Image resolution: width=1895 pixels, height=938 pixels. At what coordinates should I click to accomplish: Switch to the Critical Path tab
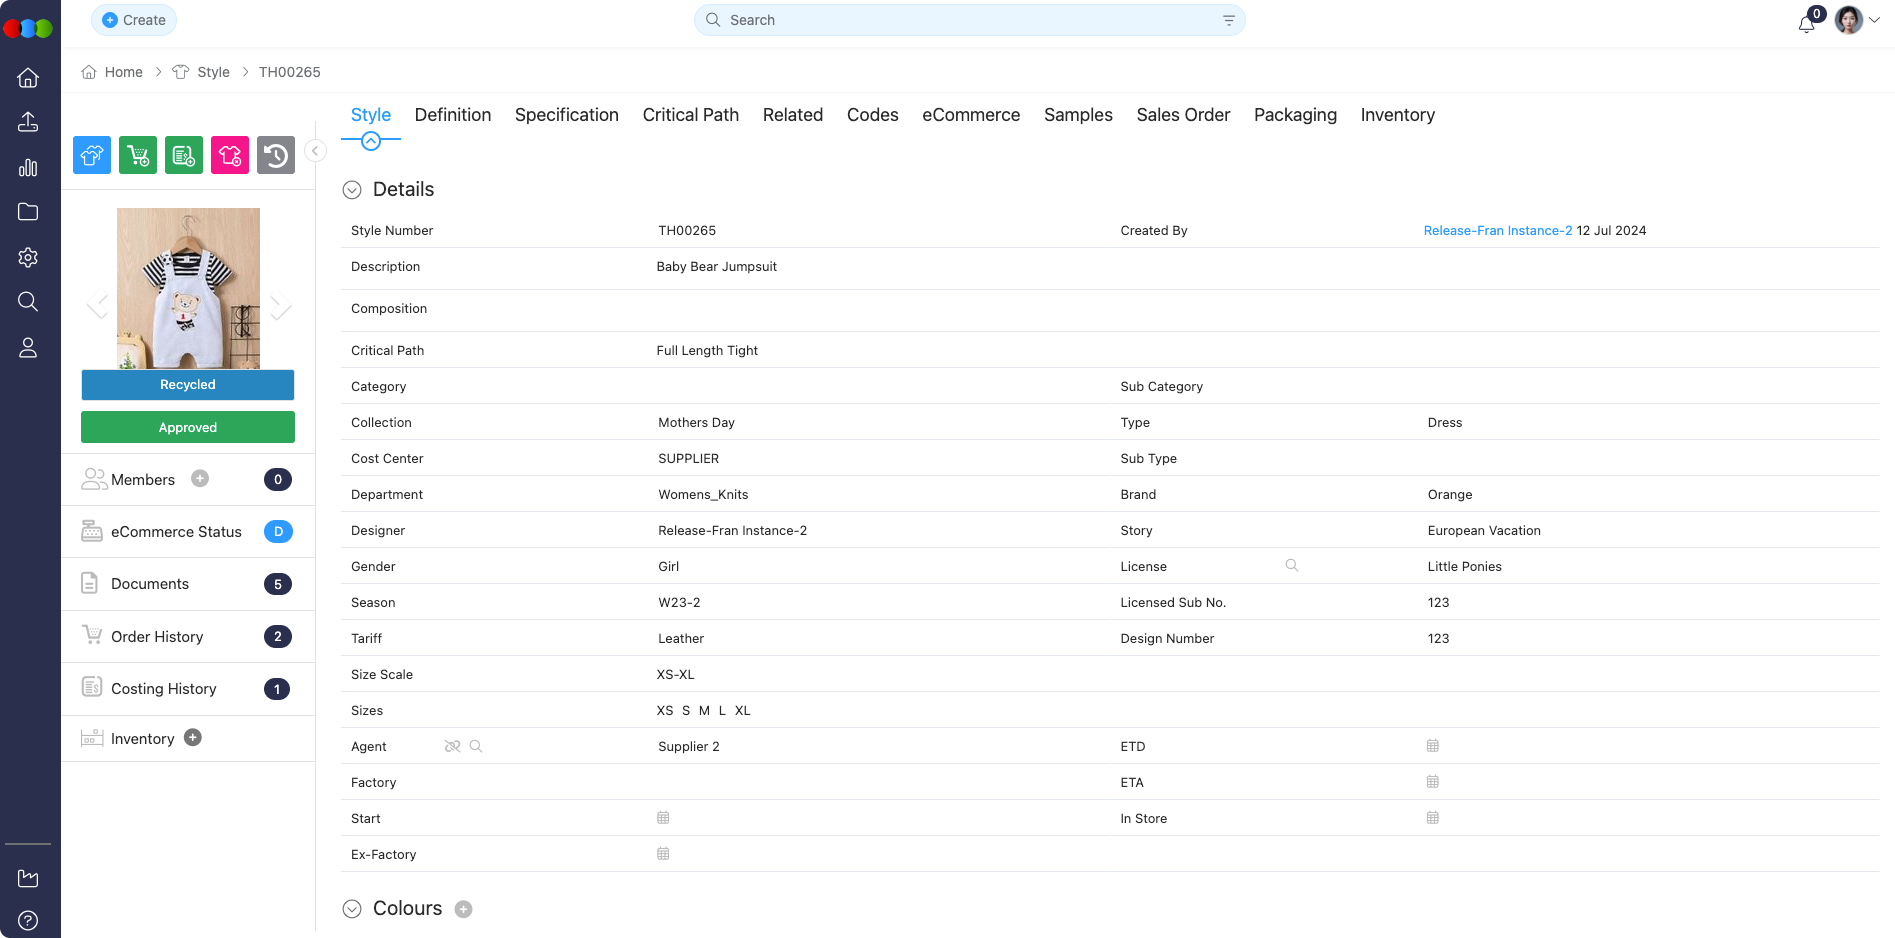coord(690,115)
